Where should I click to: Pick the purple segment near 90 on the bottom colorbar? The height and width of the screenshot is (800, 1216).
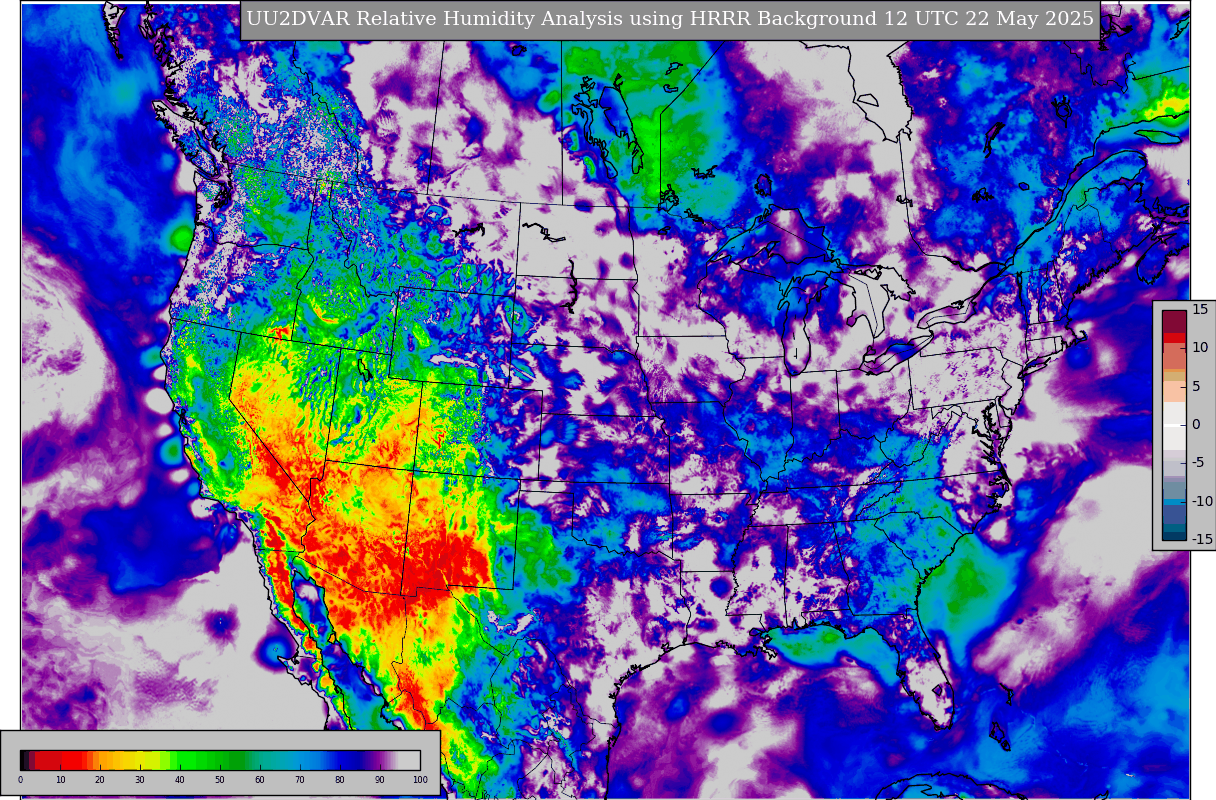376,760
